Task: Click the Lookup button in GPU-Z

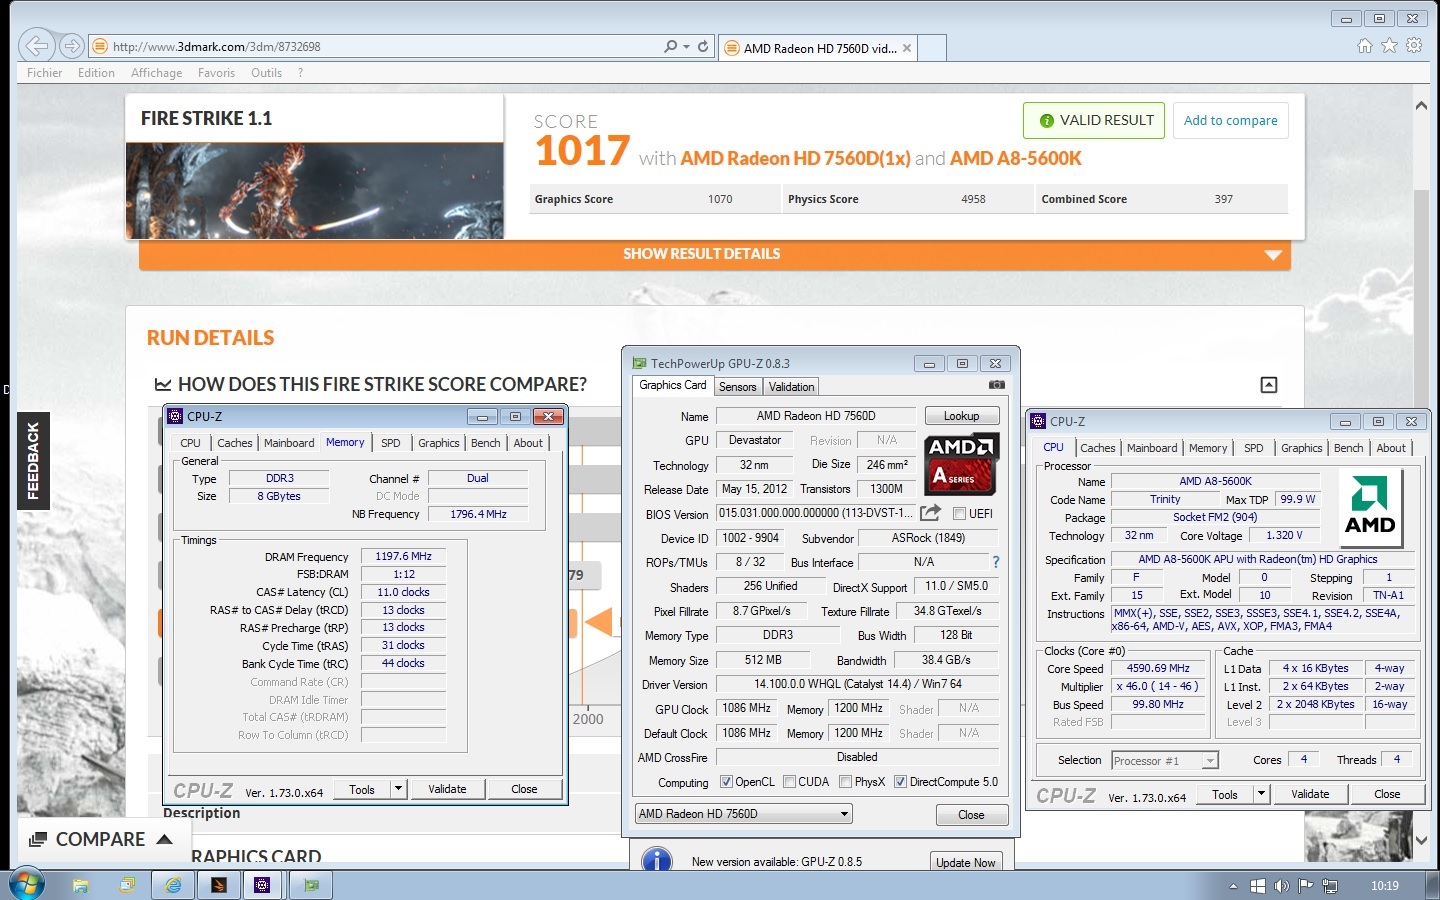Action: [x=961, y=416]
